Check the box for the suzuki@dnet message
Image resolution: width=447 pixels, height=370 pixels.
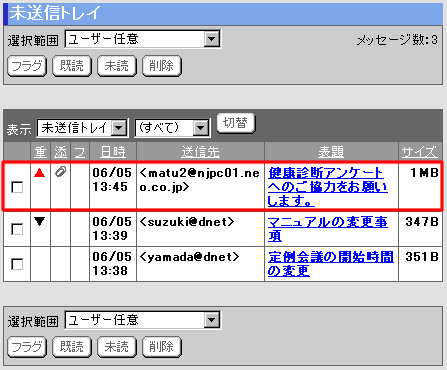tap(17, 229)
